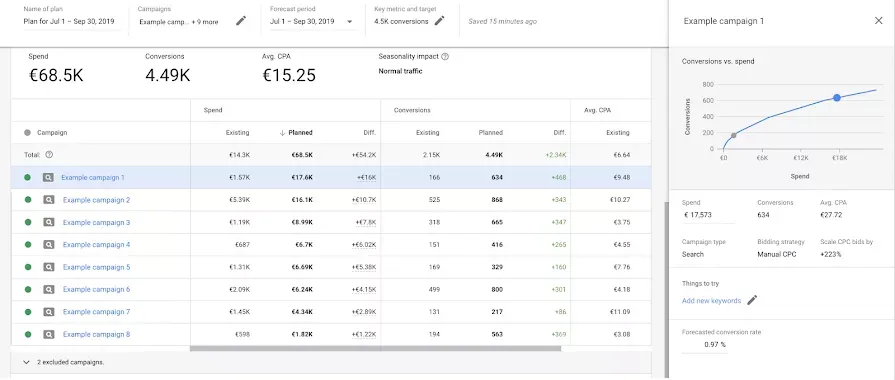The height and width of the screenshot is (380, 895).
Task: Click conversions diff +86 for campaign 7
Action: 560,312
